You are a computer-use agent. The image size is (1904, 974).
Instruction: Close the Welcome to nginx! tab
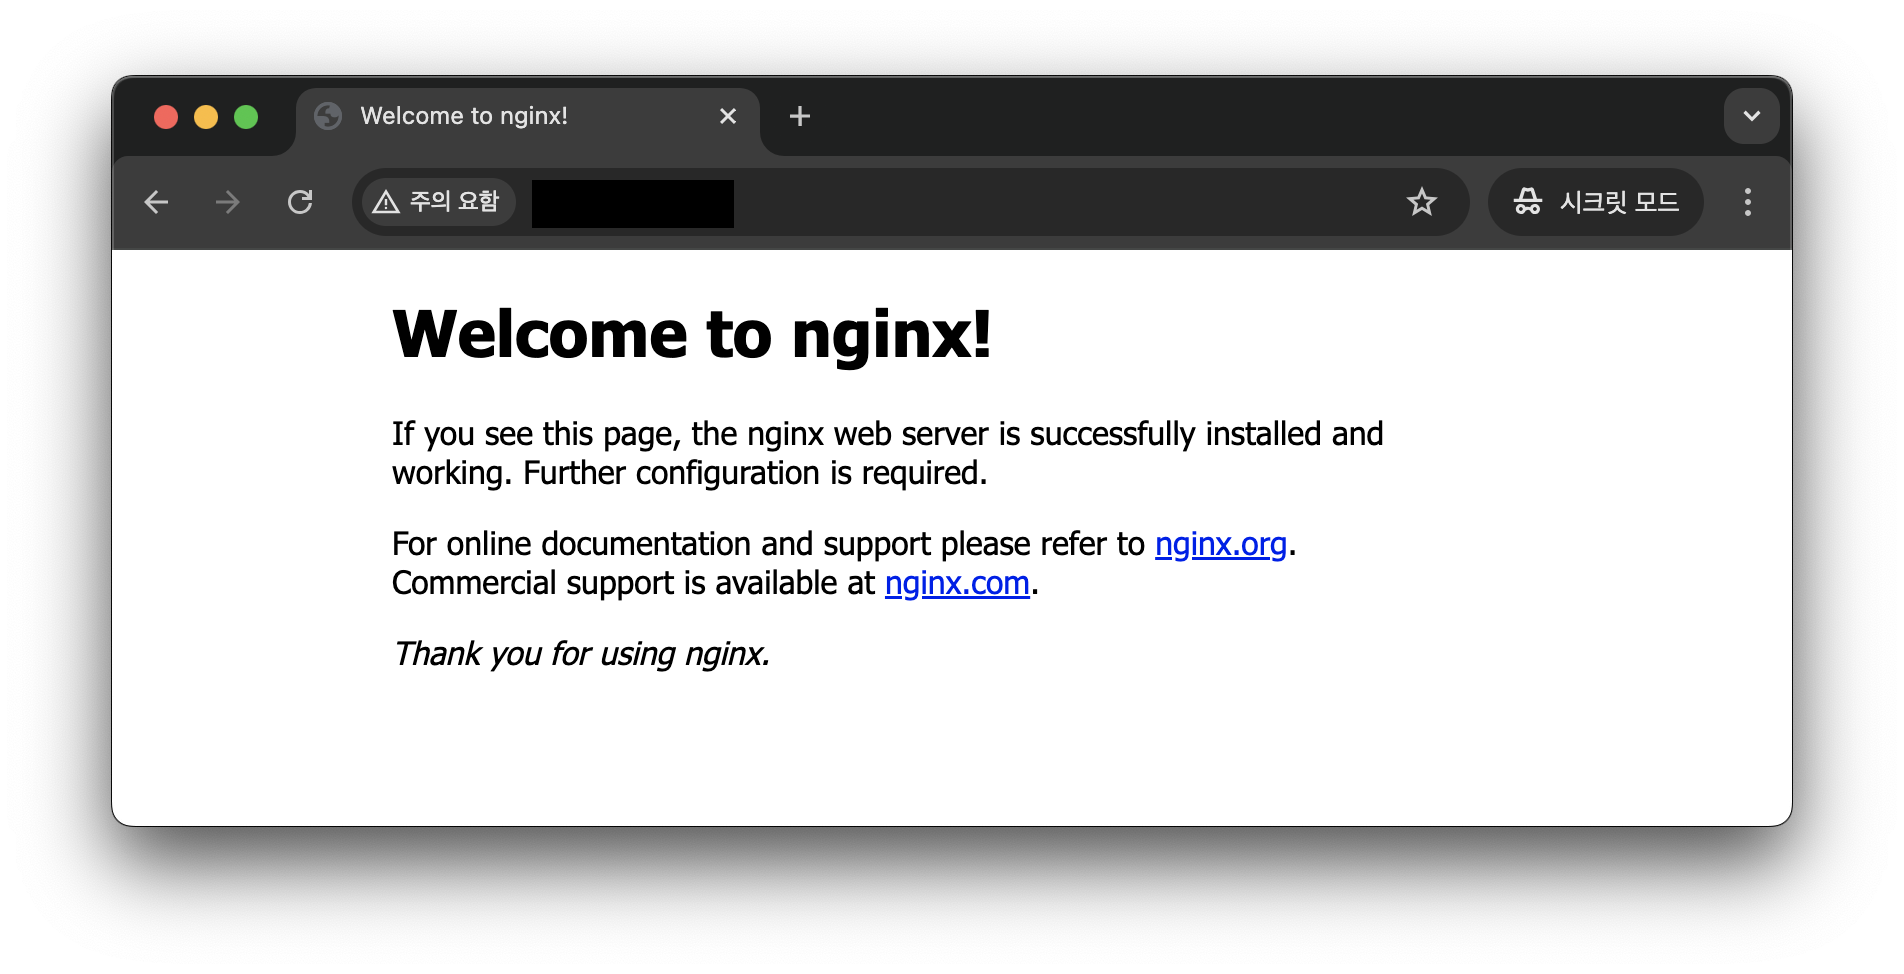point(728,116)
